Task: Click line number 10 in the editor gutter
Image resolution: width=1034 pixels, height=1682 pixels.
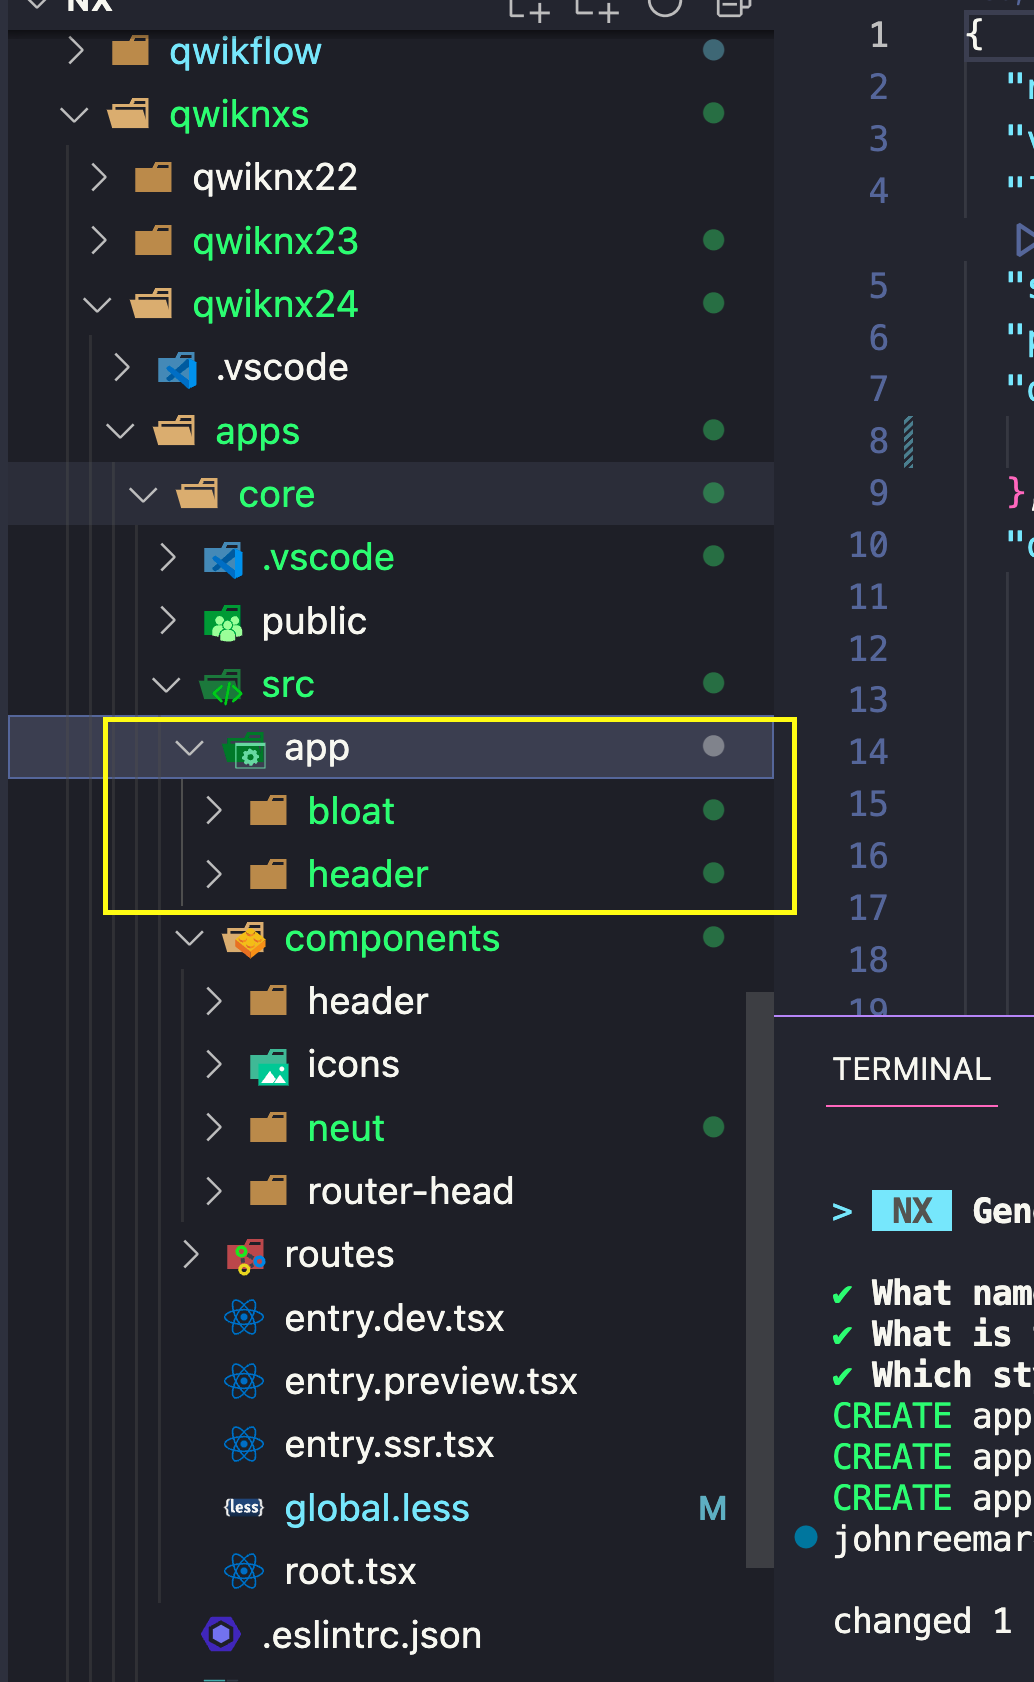Action: coord(868,544)
